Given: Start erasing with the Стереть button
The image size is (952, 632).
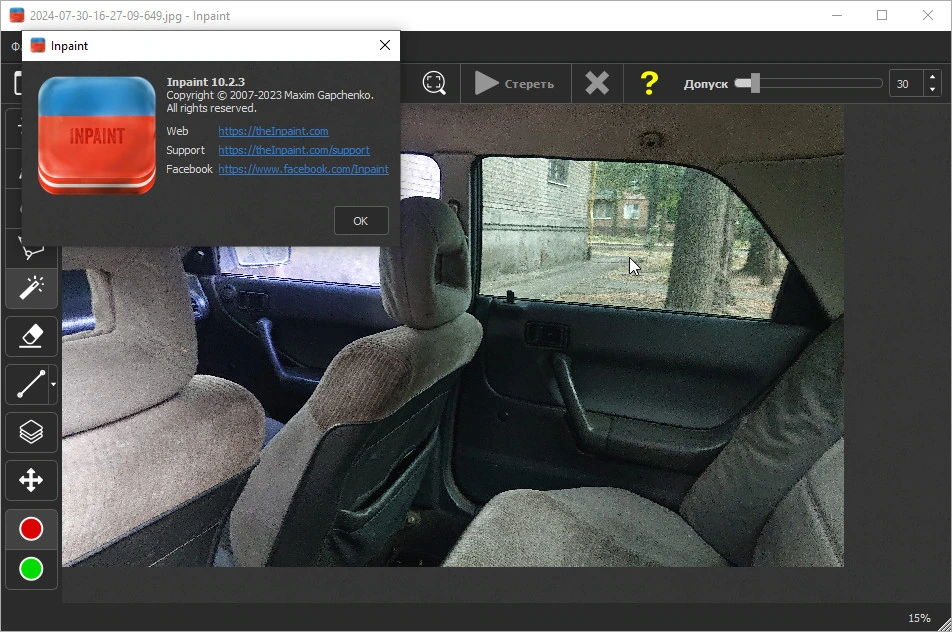Looking at the screenshot, I should [x=515, y=83].
